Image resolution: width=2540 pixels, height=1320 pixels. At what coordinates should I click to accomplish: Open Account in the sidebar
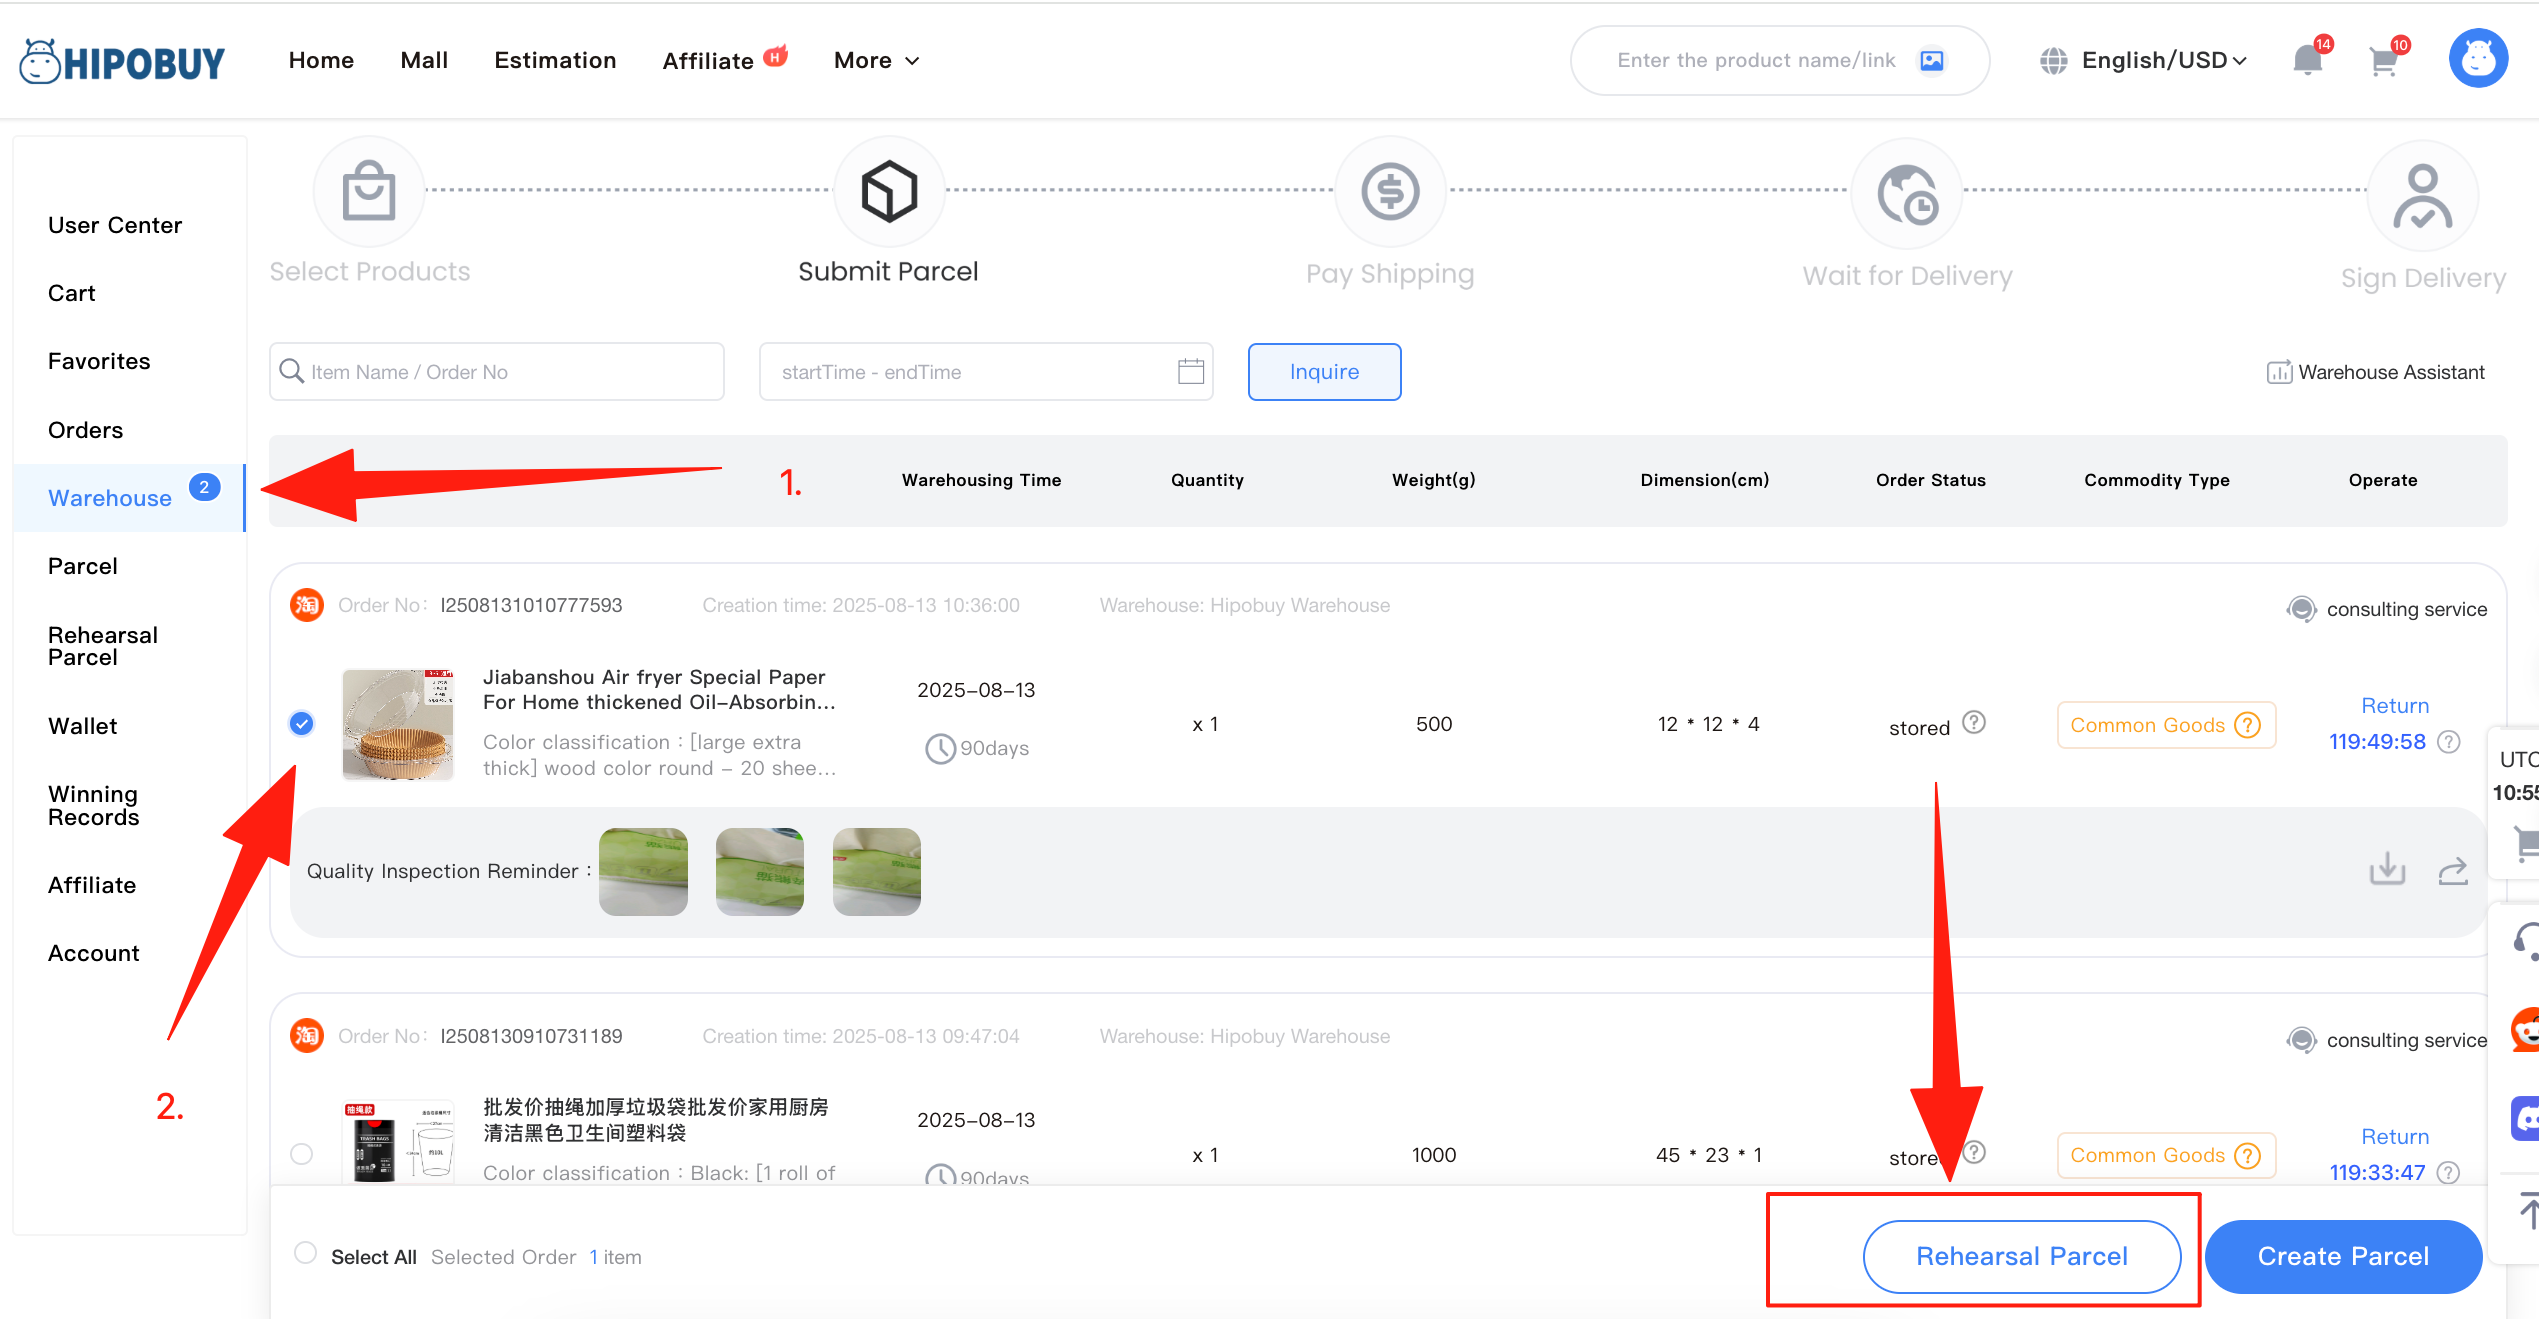tap(94, 953)
